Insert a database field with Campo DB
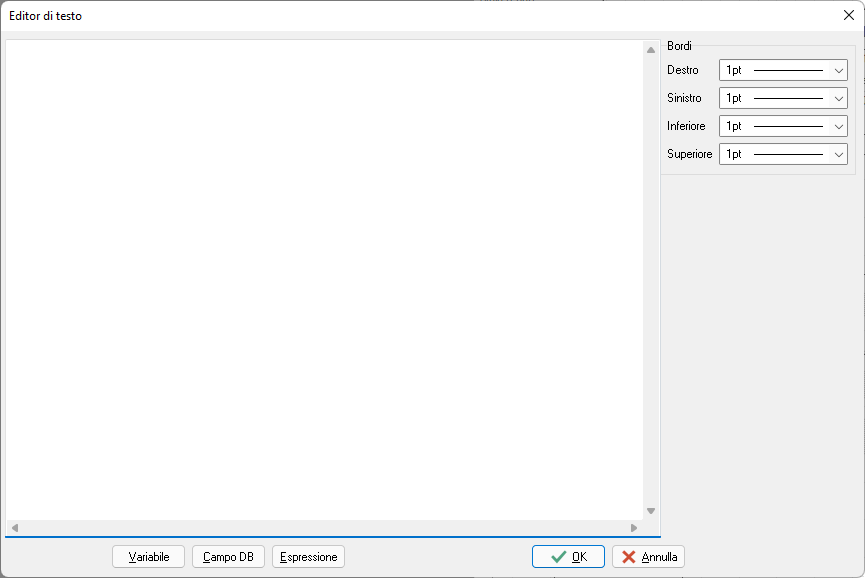 (x=228, y=557)
